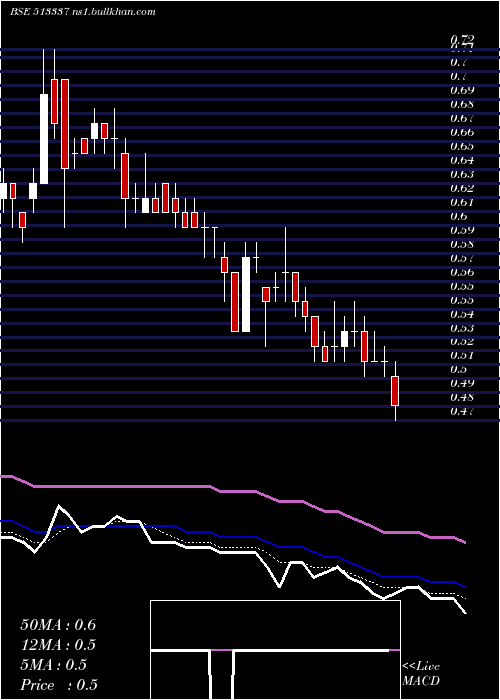Viewport: 500px width, 700px height.
Task: Click the header text 'BSE 513337 ns1.bullkhan.com'
Action: coord(83,12)
